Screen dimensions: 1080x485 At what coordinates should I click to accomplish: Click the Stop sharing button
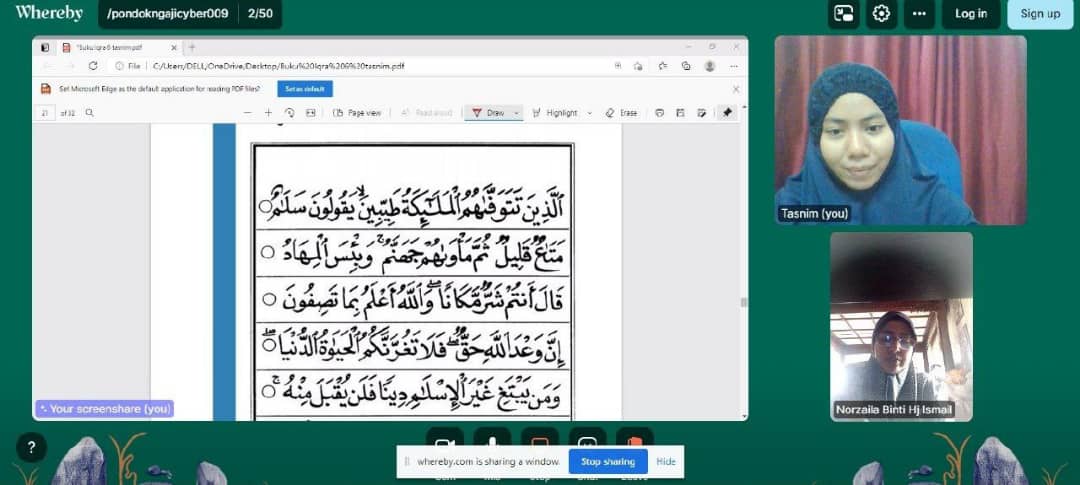point(608,462)
